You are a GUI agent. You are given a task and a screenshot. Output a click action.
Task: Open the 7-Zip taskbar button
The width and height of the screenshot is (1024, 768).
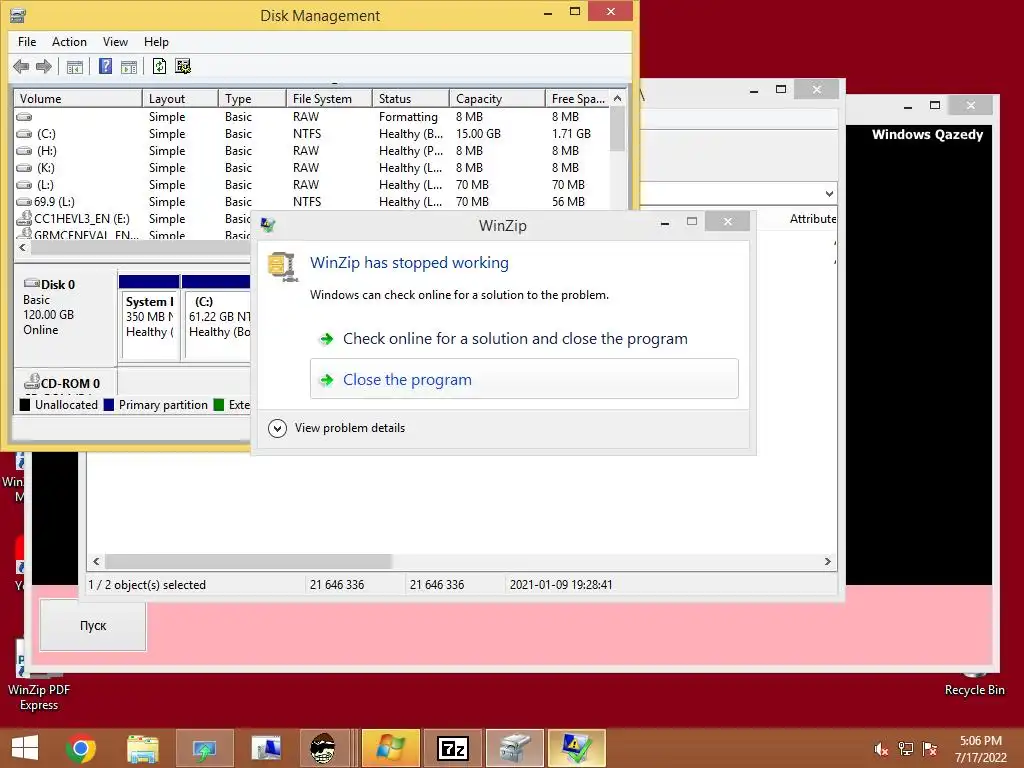[x=453, y=748]
